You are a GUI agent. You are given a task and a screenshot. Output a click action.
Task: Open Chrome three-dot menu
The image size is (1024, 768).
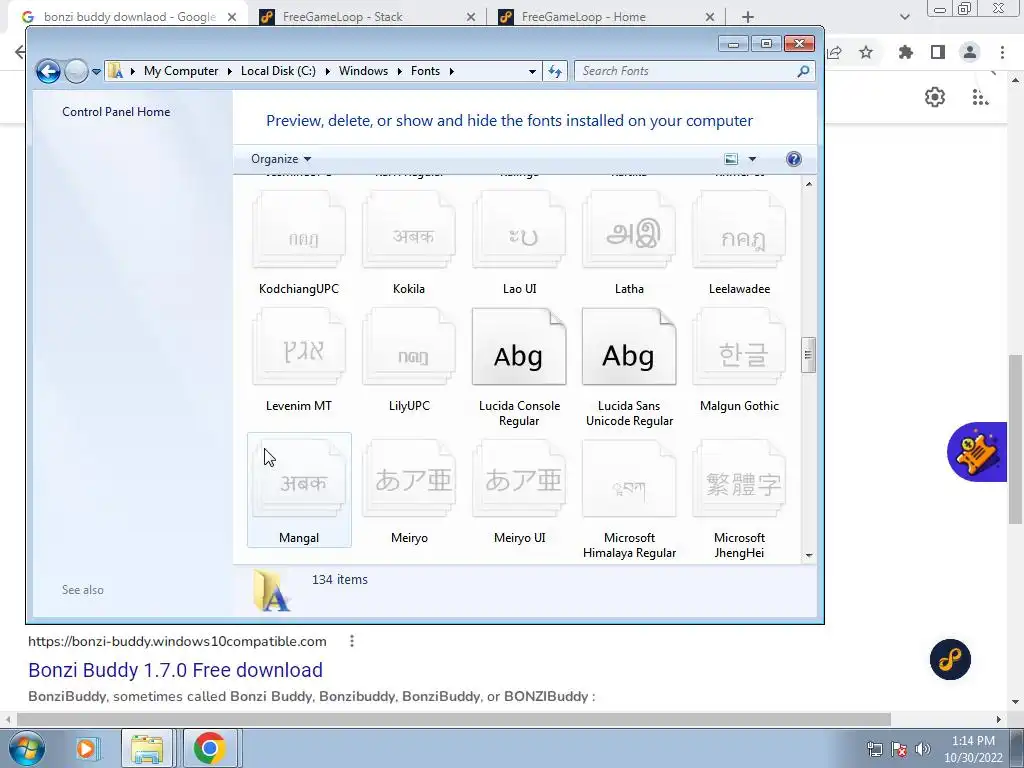point(1002,52)
